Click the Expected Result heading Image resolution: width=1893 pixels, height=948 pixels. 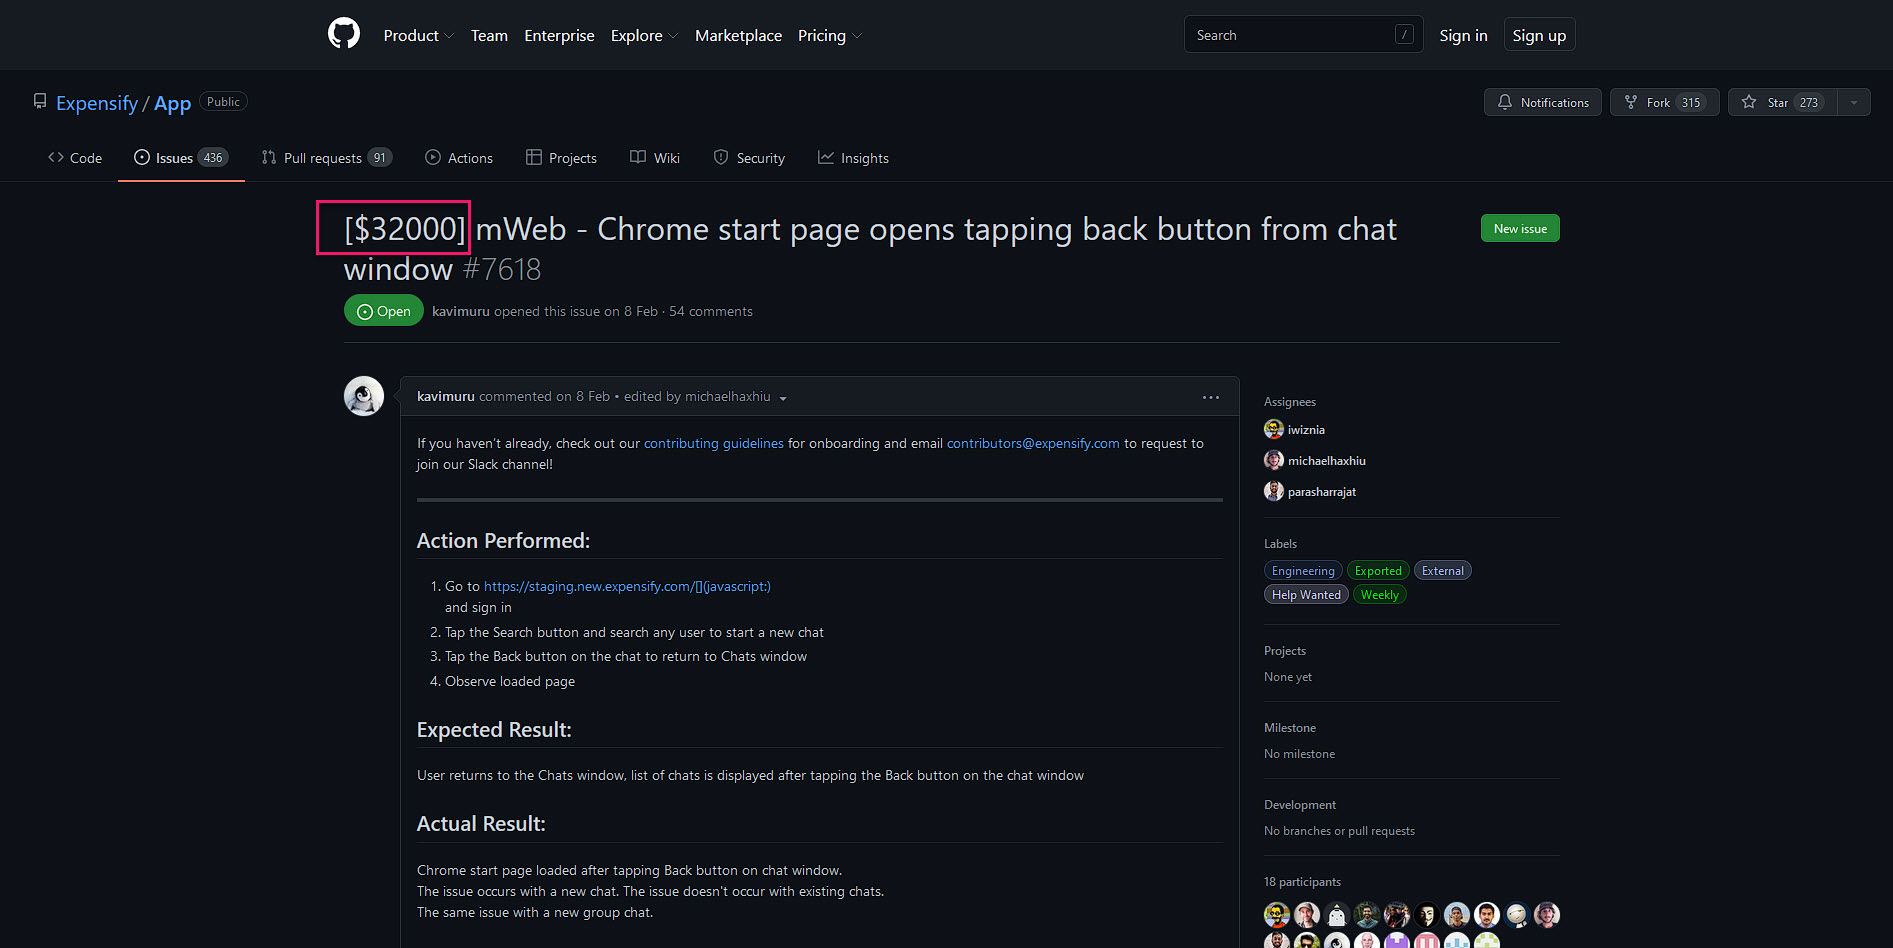point(494,730)
